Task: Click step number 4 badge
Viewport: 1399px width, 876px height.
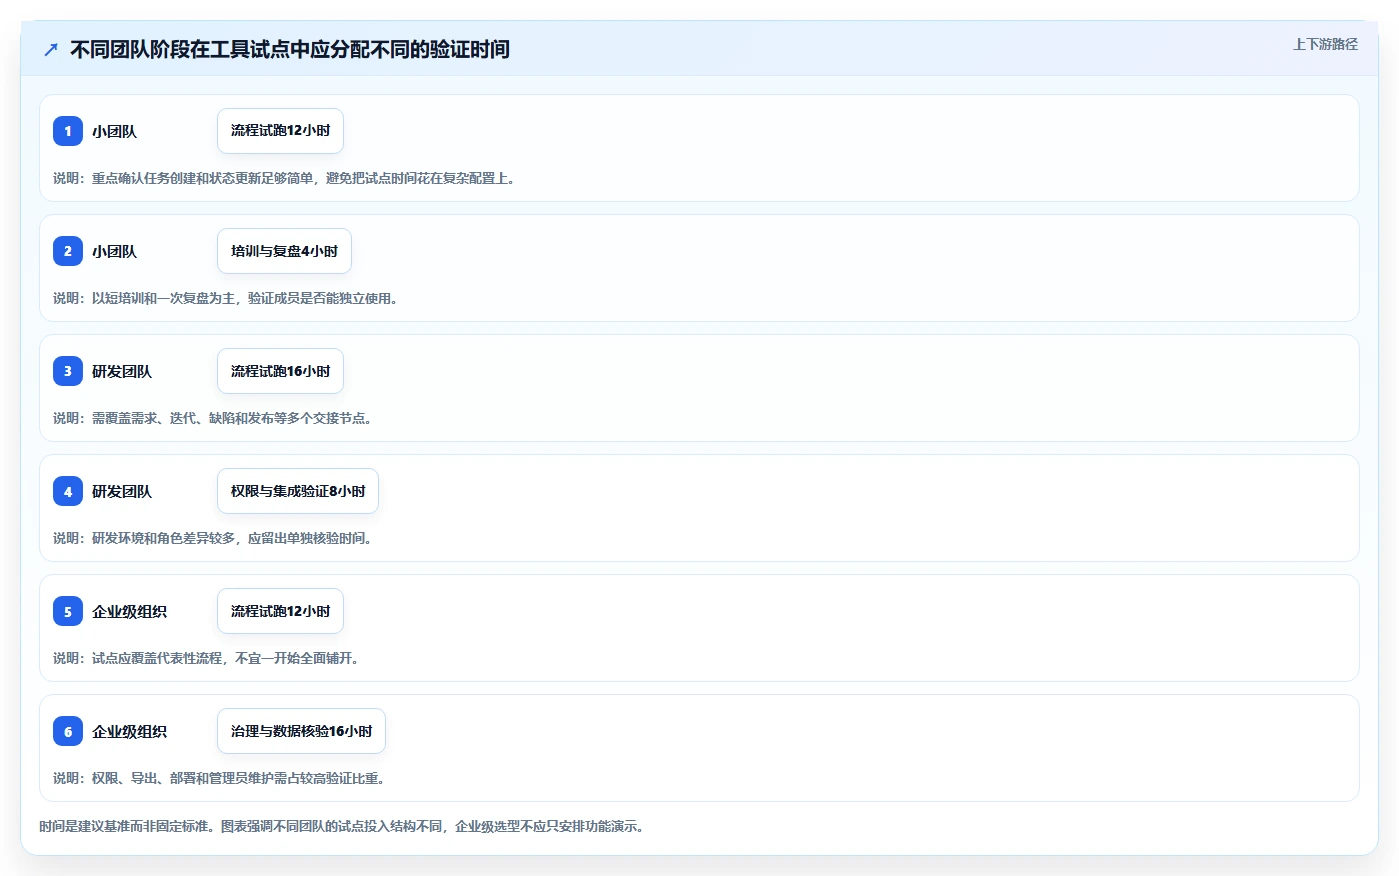Action: (x=68, y=491)
